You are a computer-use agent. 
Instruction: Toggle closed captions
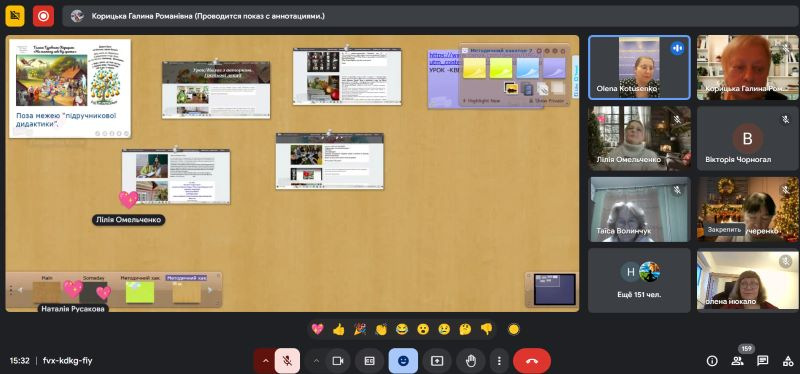pos(369,361)
